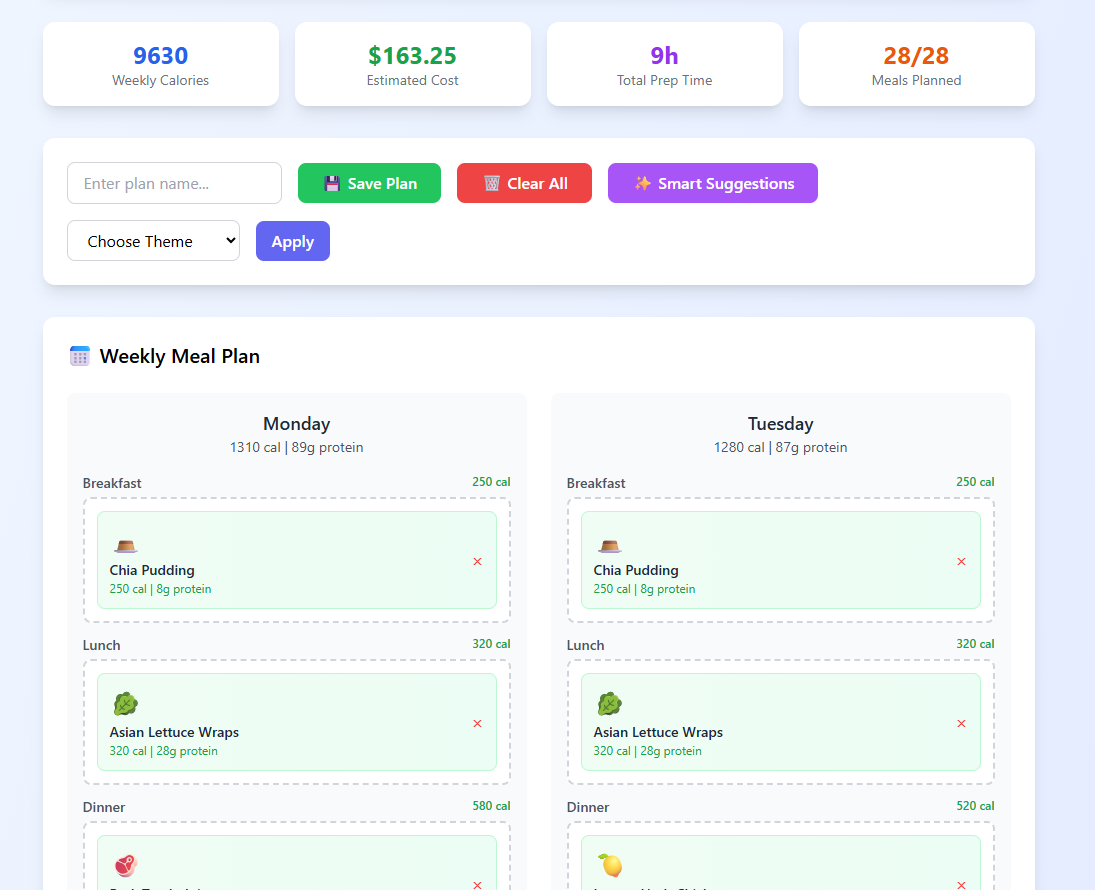Click the calendar icon beside Weekly Meal Plan
This screenshot has width=1095, height=890.
80,356
